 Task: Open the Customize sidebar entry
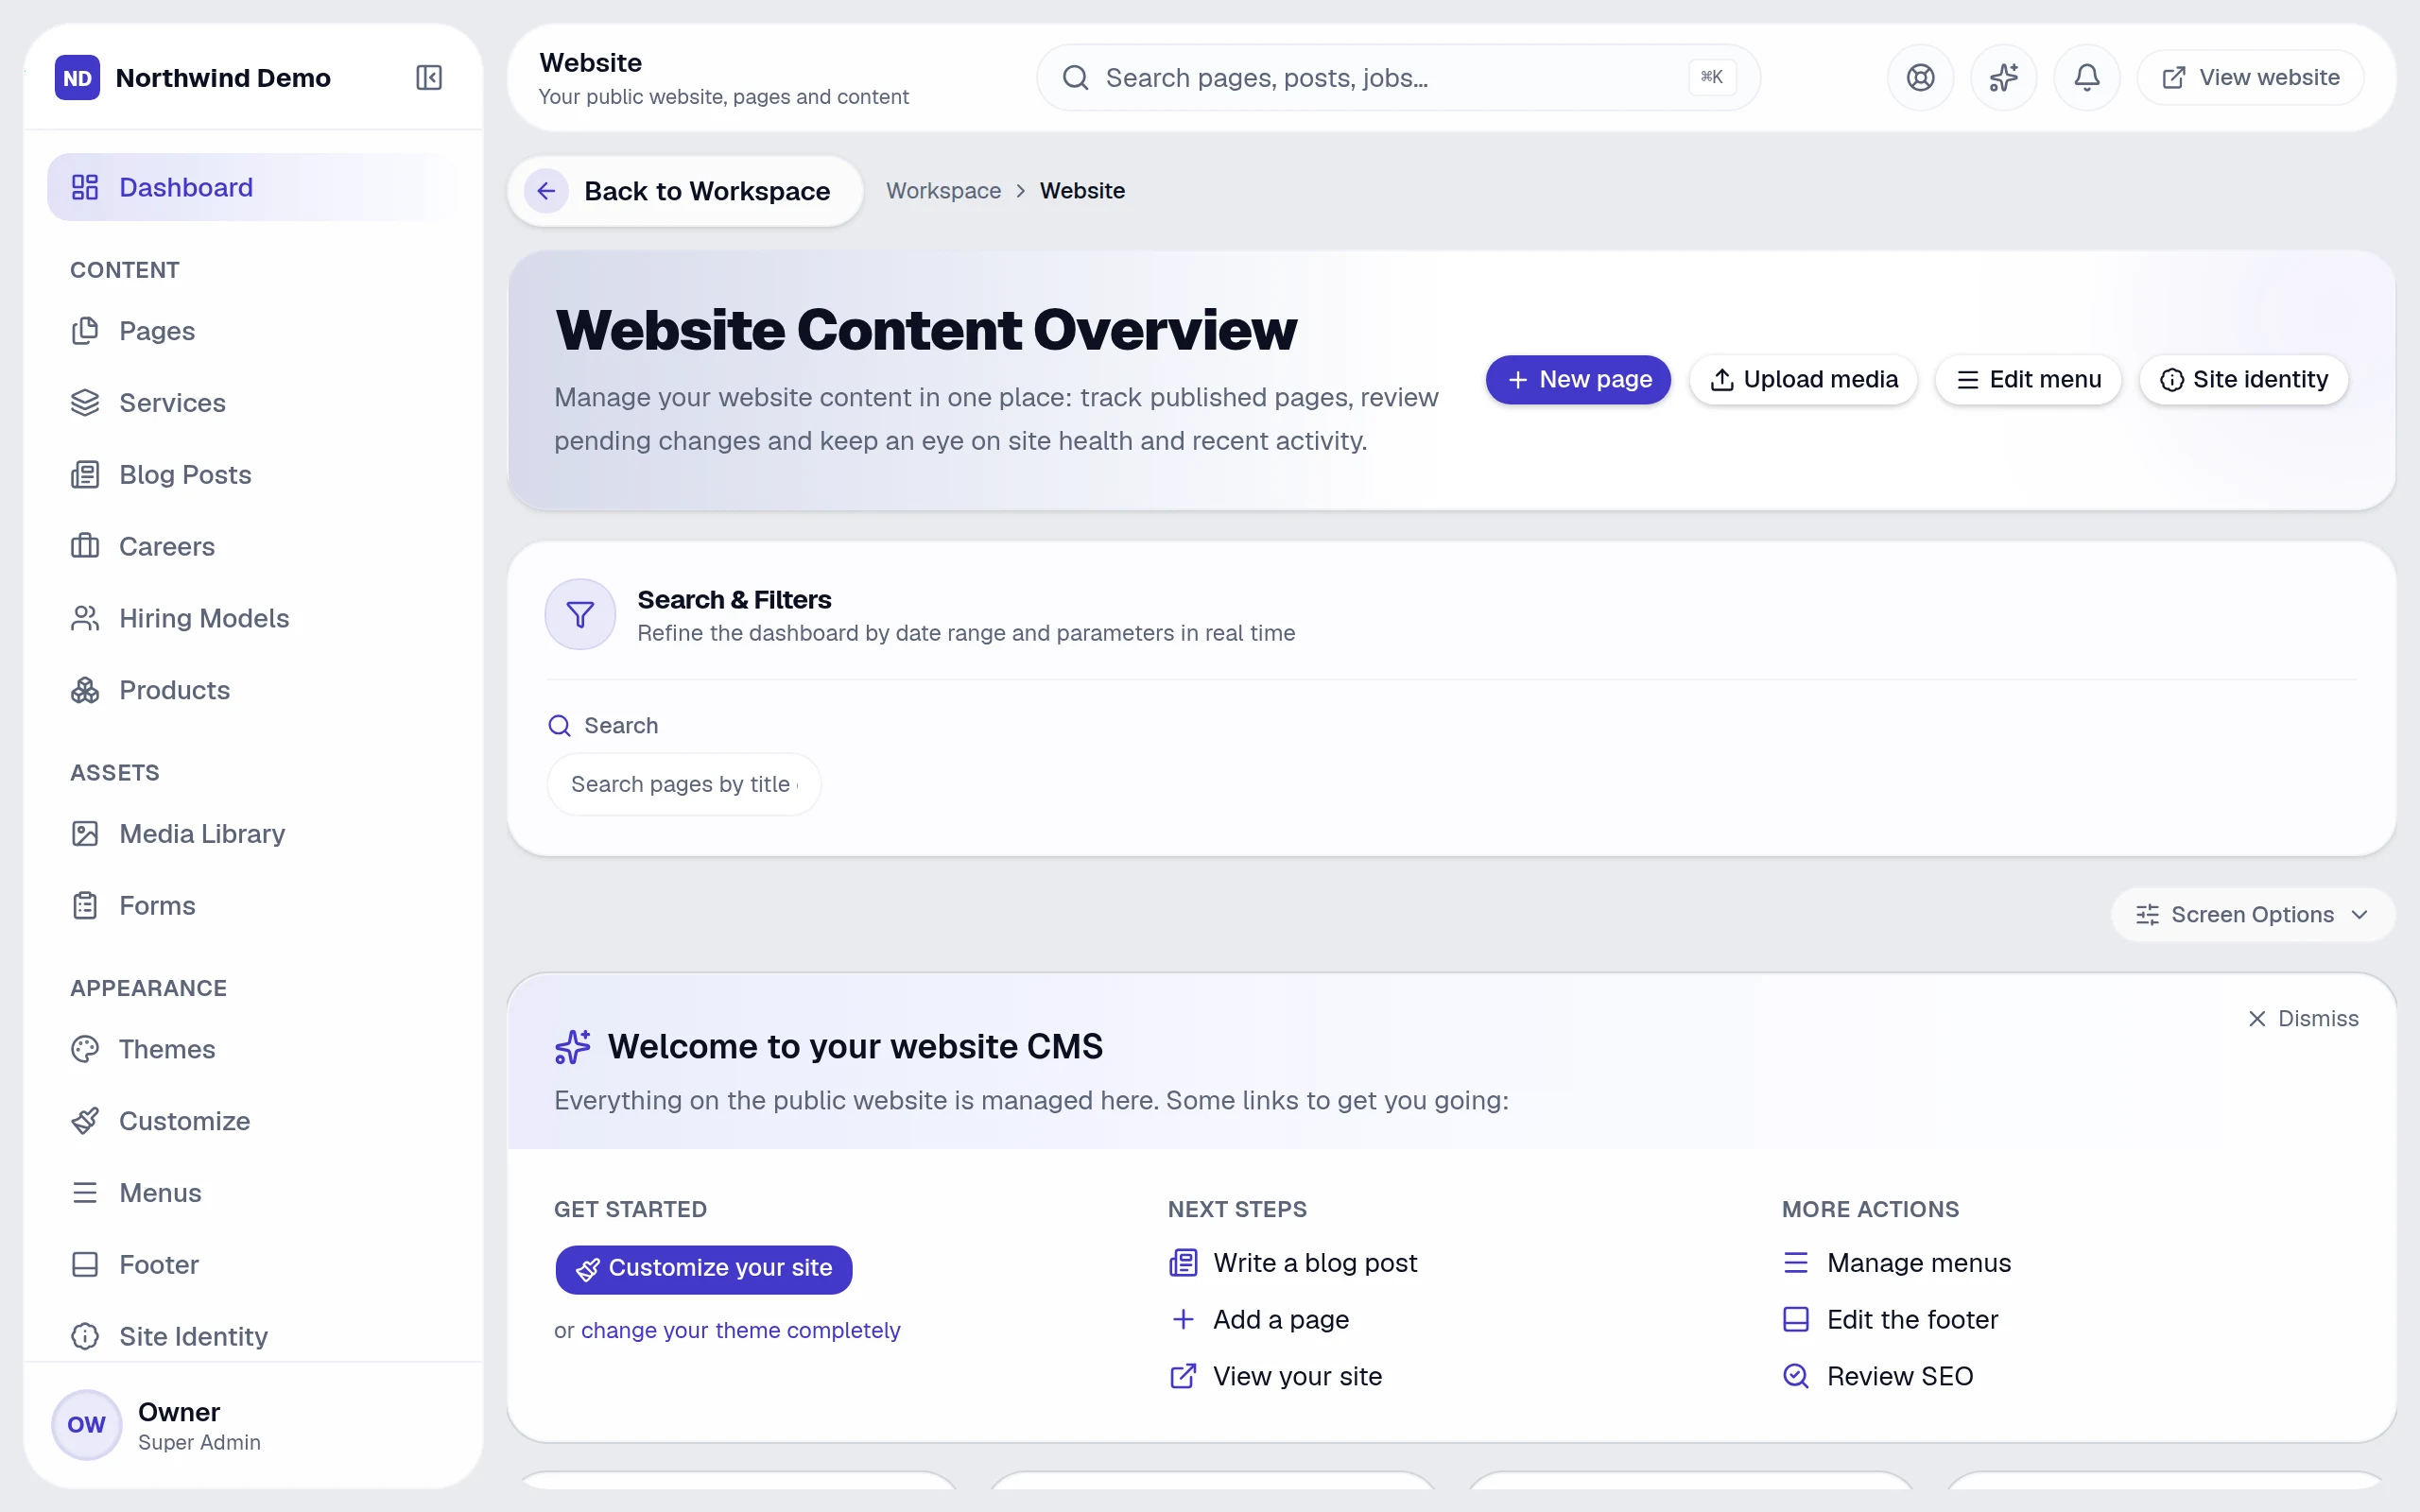tap(254, 1121)
